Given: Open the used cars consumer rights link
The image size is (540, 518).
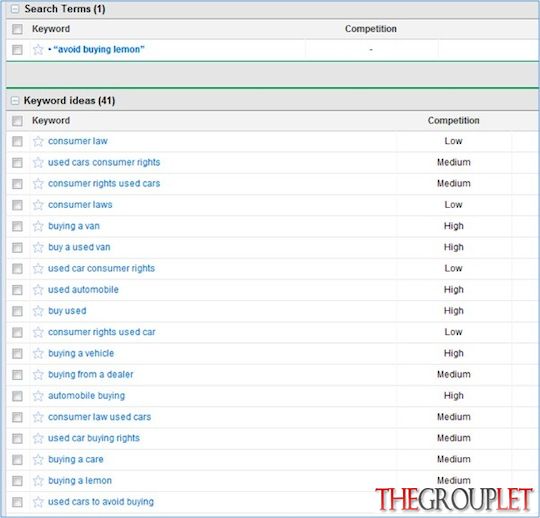Looking at the screenshot, I should pos(104,162).
